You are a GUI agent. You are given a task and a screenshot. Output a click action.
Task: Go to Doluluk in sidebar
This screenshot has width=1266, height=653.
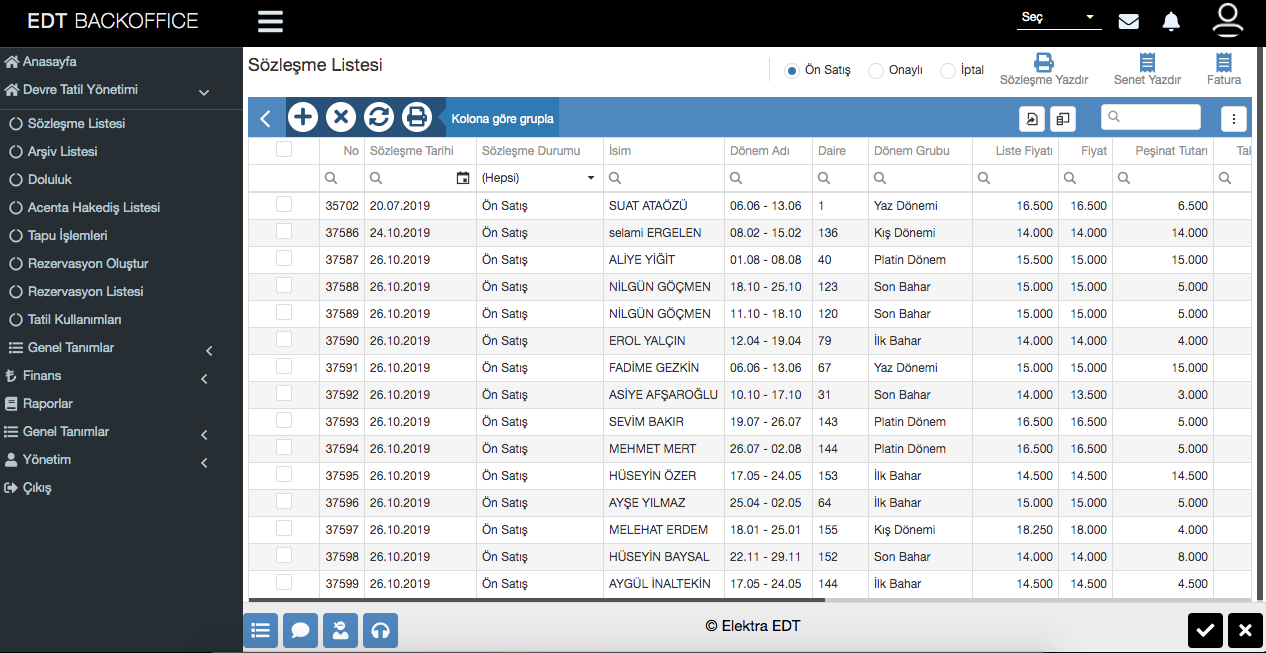(50, 180)
